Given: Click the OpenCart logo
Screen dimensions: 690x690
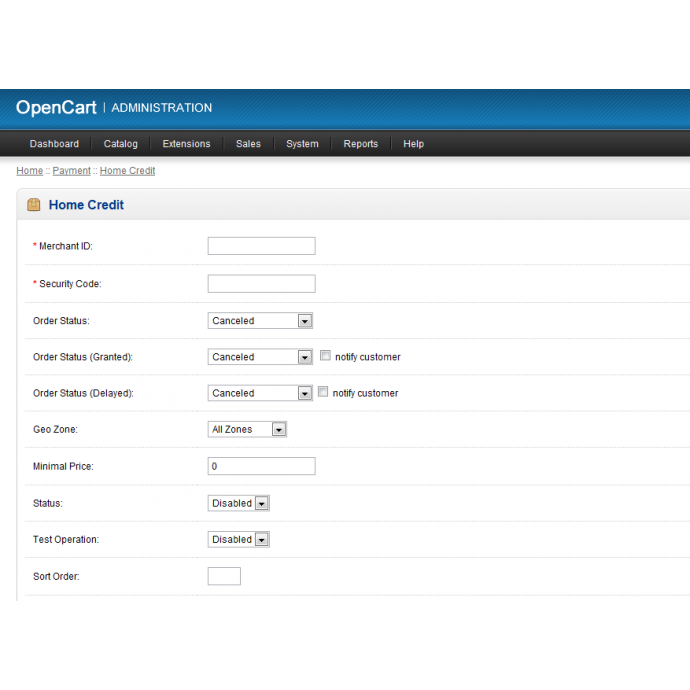Looking at the screenshot, I should pyautogui.click(x=56, y=107).
